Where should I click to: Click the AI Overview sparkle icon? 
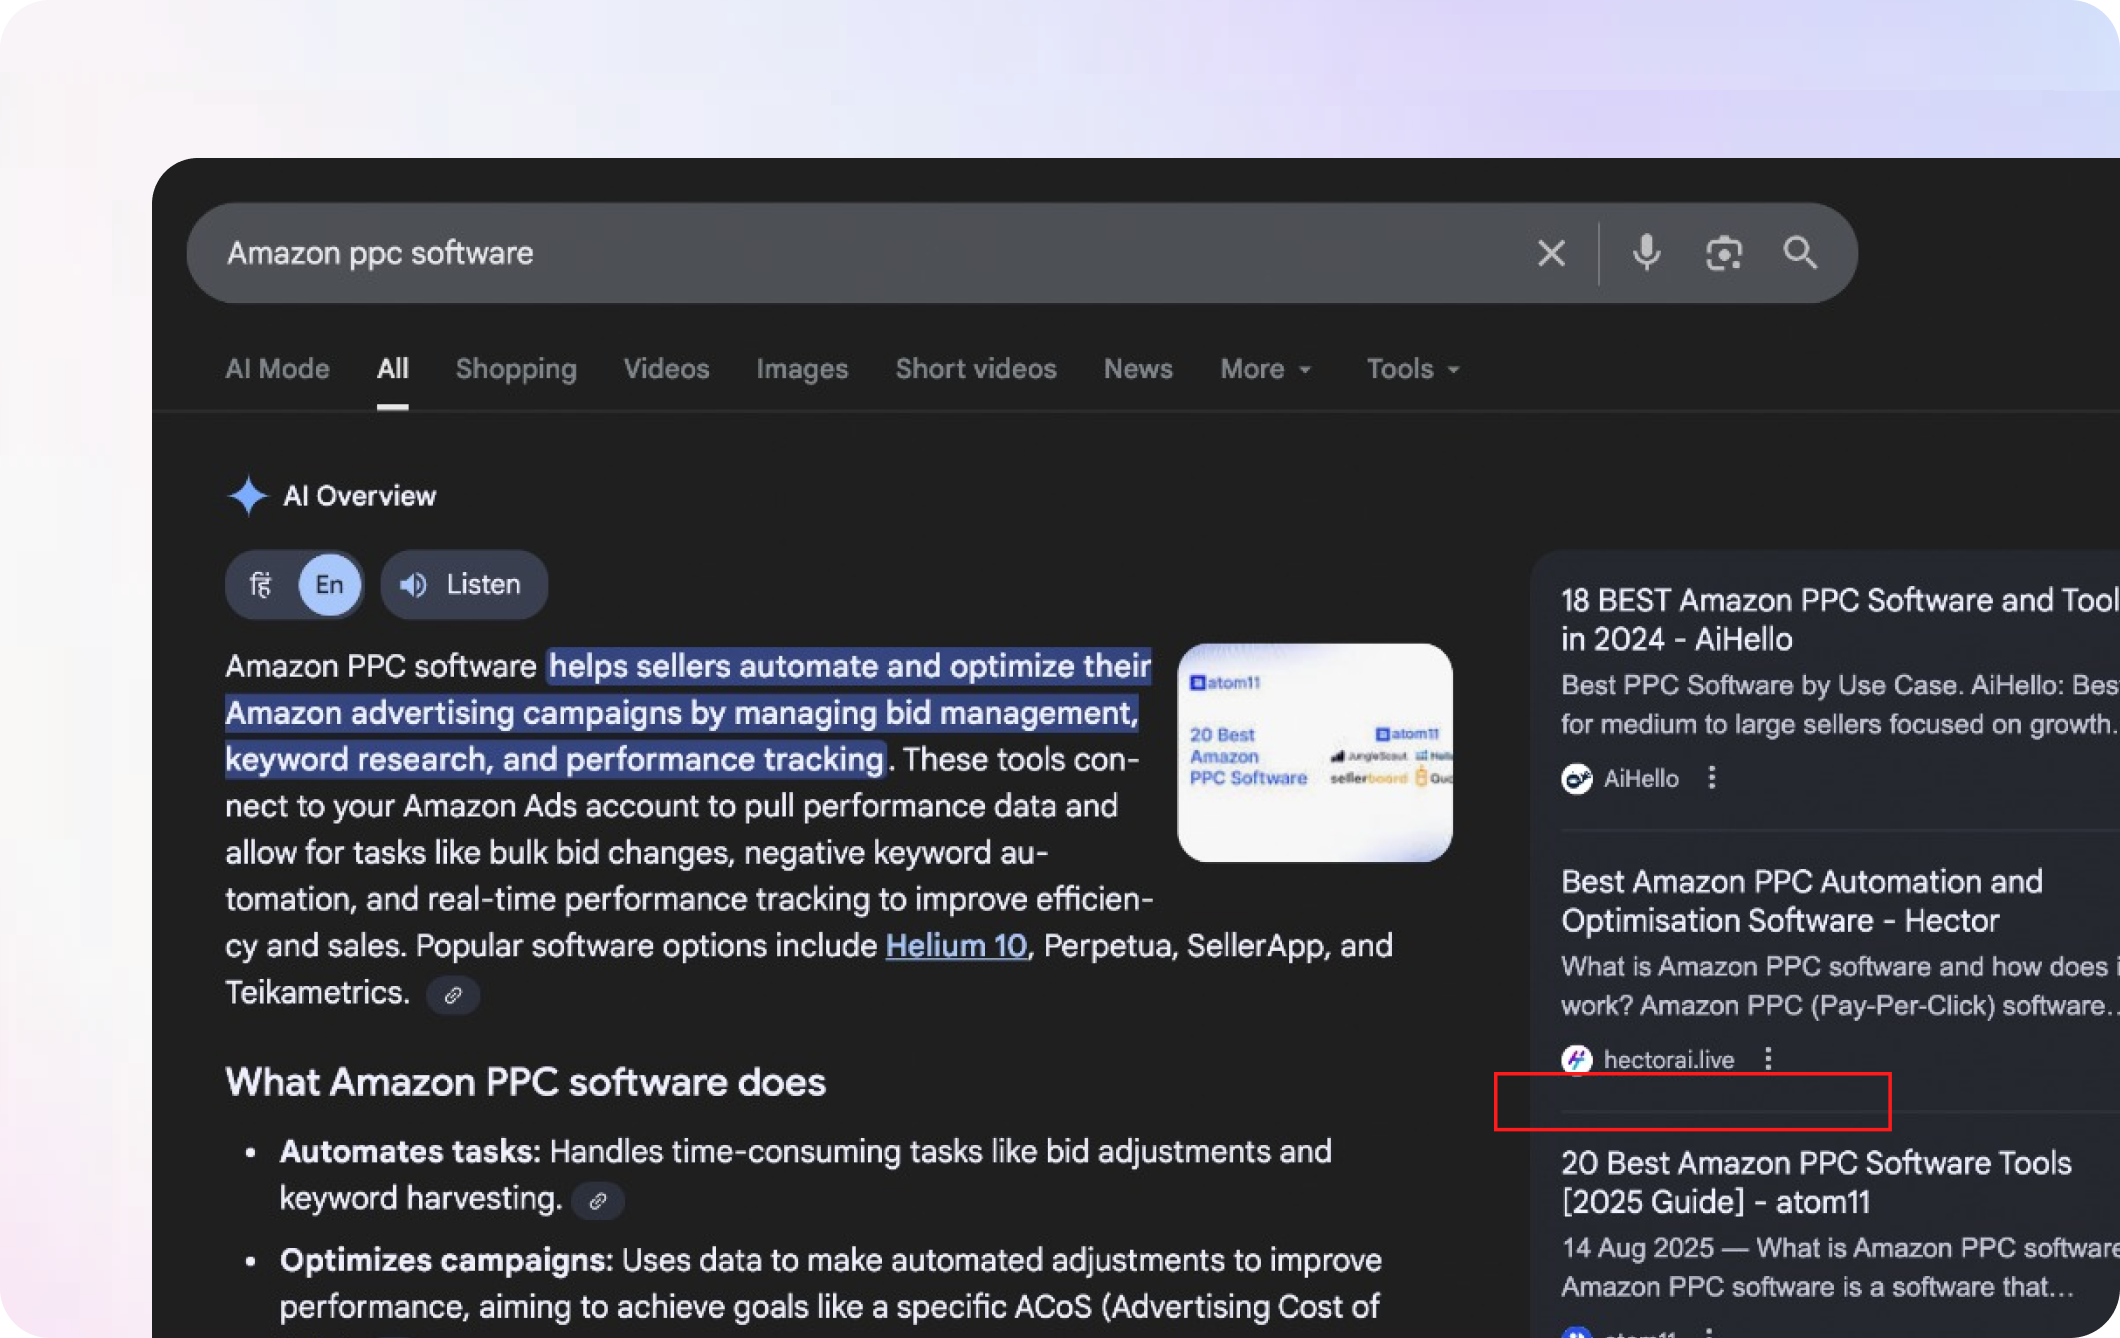247,495
